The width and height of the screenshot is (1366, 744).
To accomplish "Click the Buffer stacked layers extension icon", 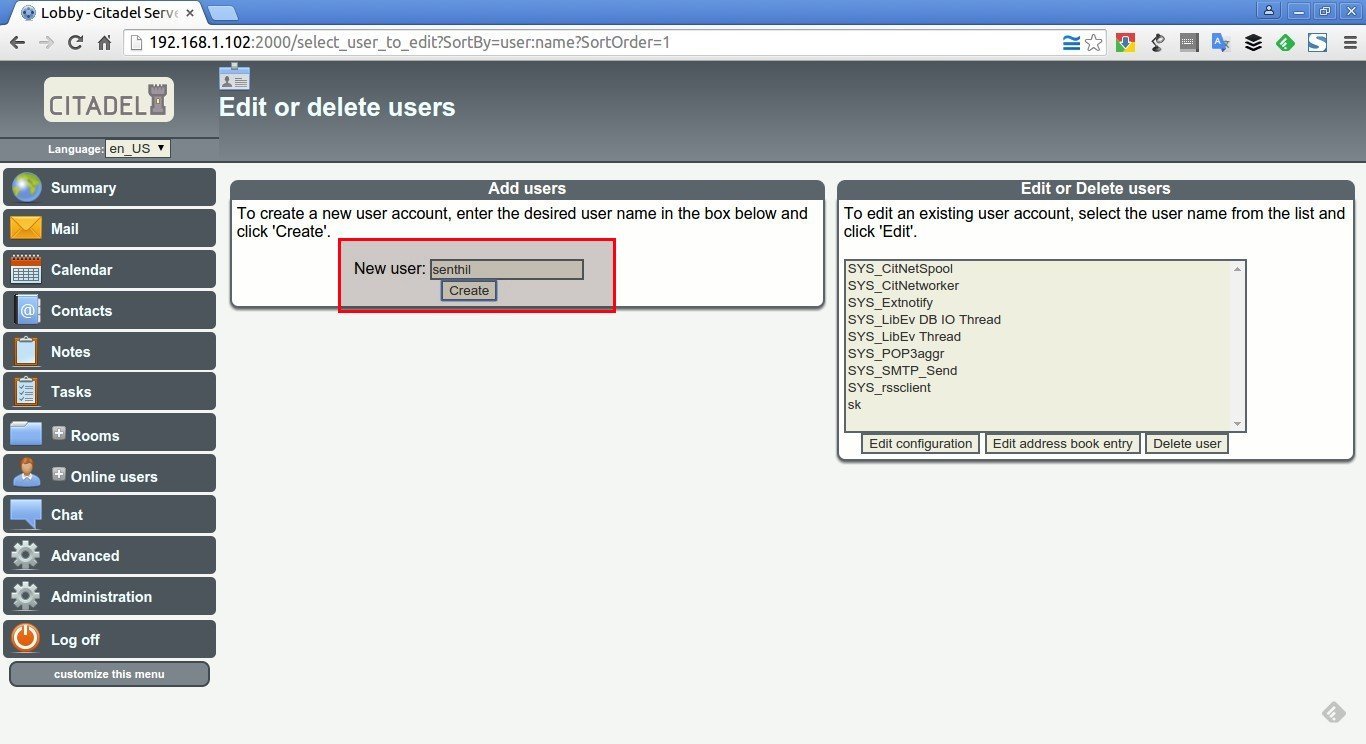I will click(1253, 43).
